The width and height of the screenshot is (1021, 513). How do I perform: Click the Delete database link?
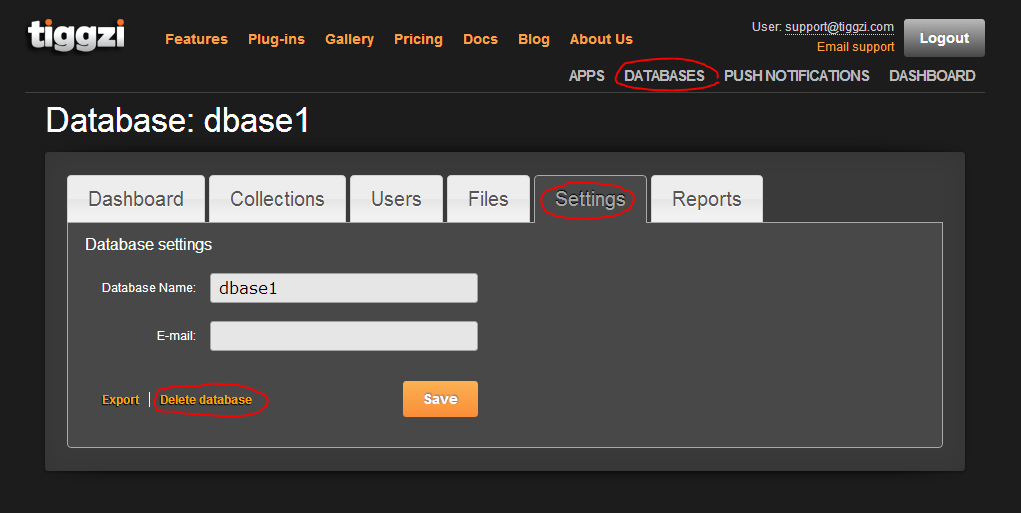tap(206, 400)
